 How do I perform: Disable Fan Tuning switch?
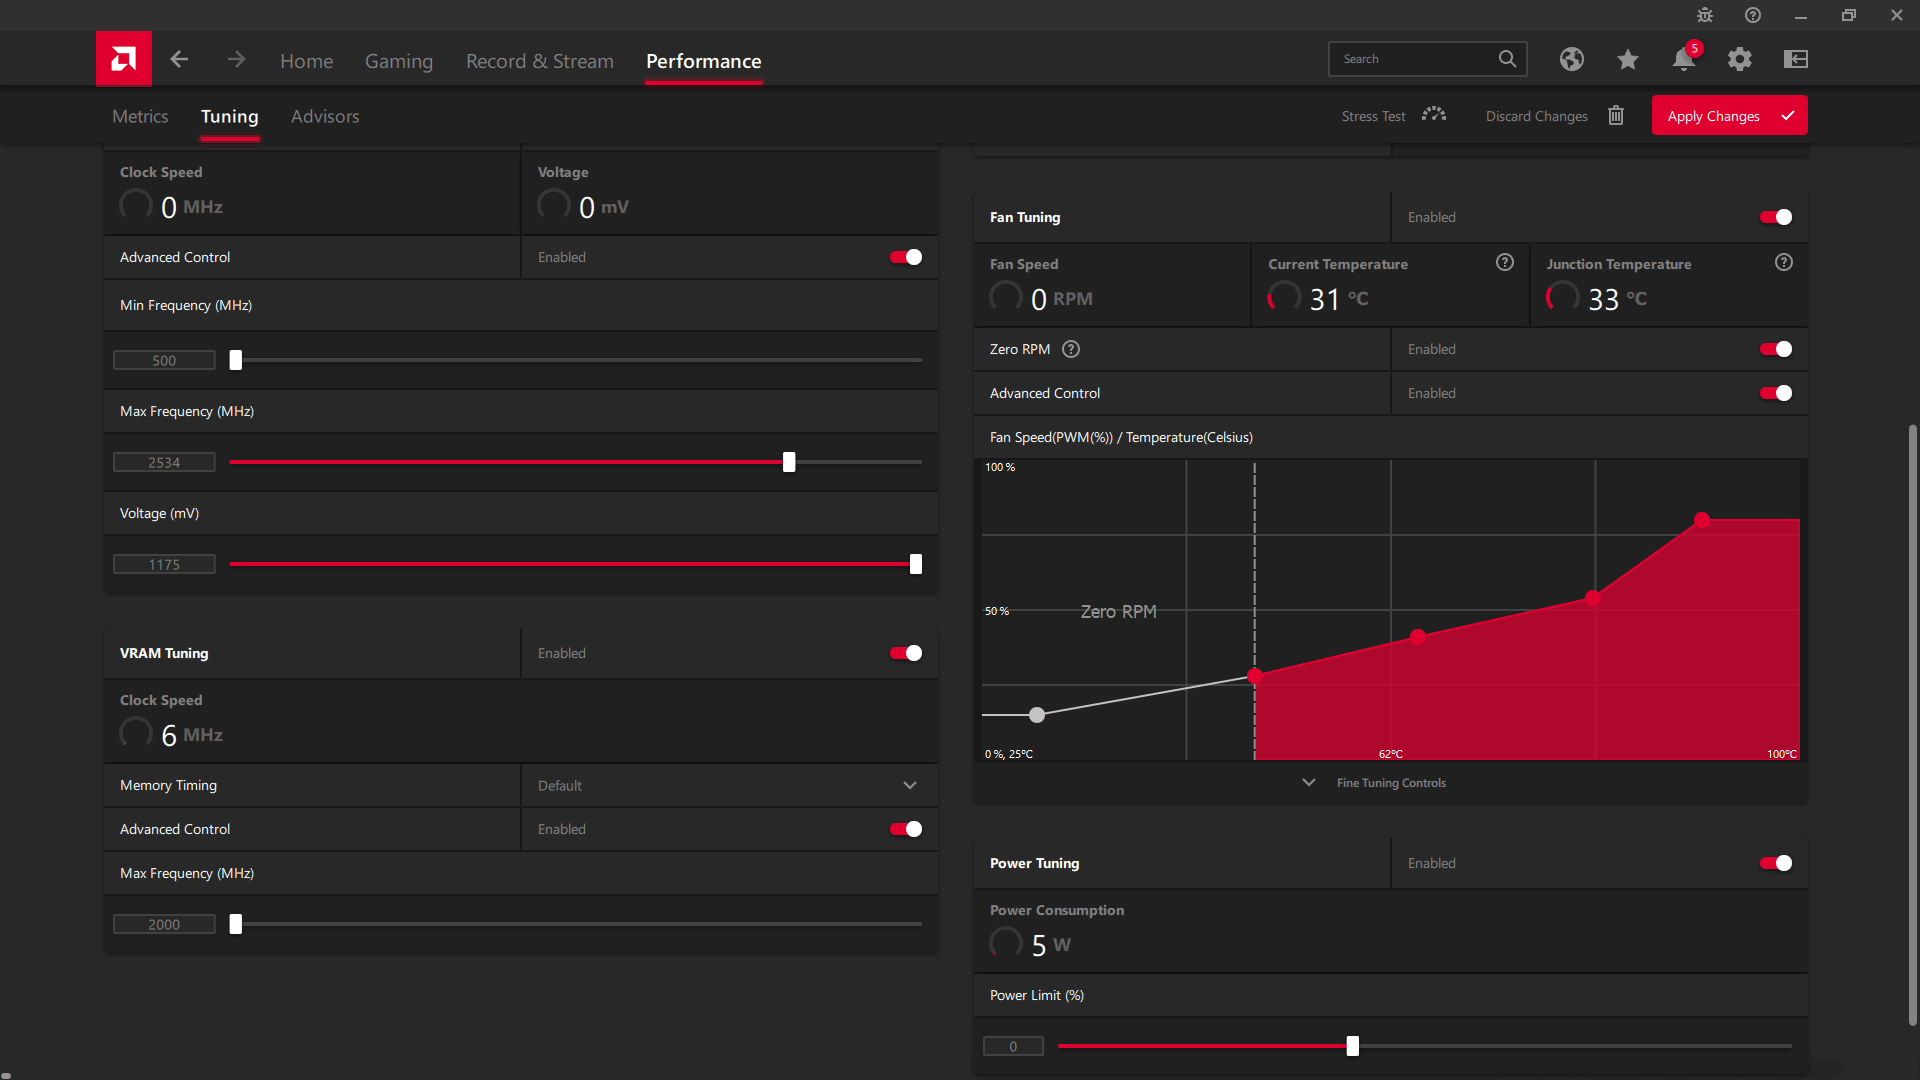(1776, 217)
